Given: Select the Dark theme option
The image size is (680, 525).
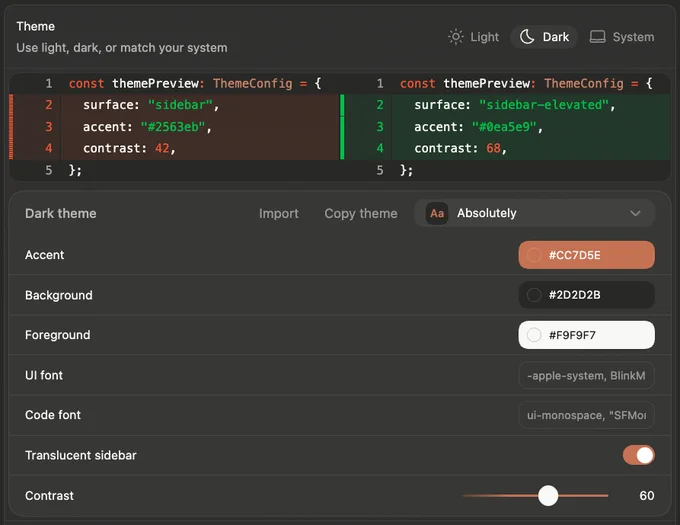Looking at the screenshot, I should [544, 37].
